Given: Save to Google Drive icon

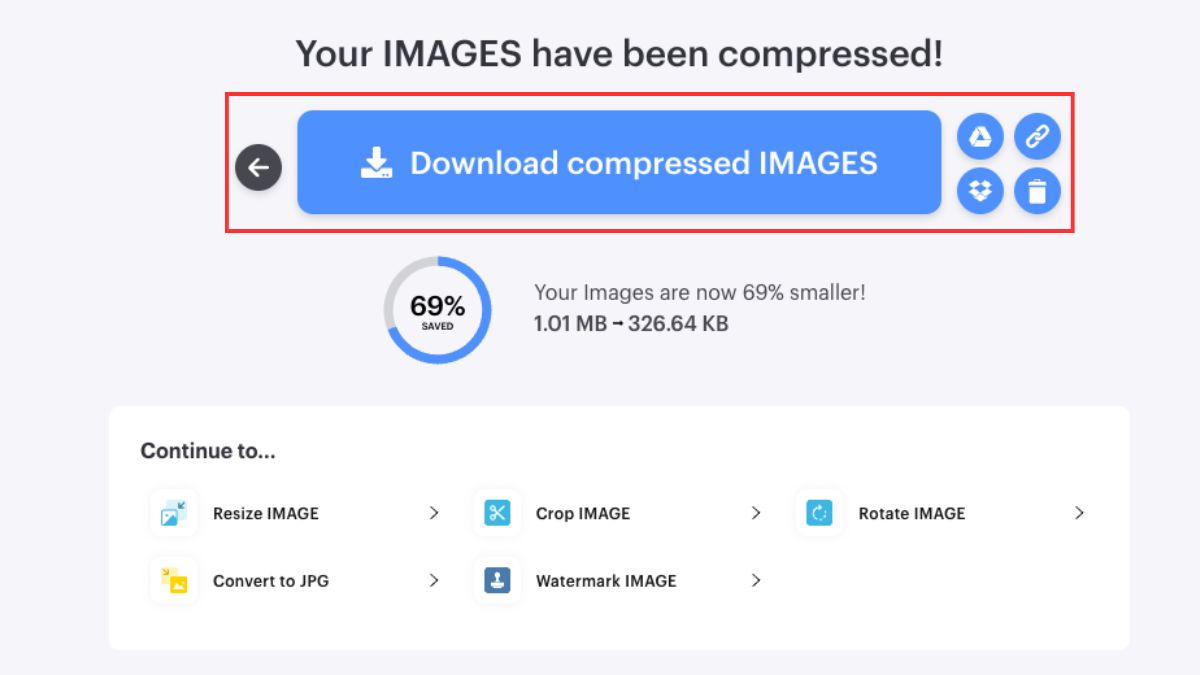Looking at the screenshot, I should (980, 137).
